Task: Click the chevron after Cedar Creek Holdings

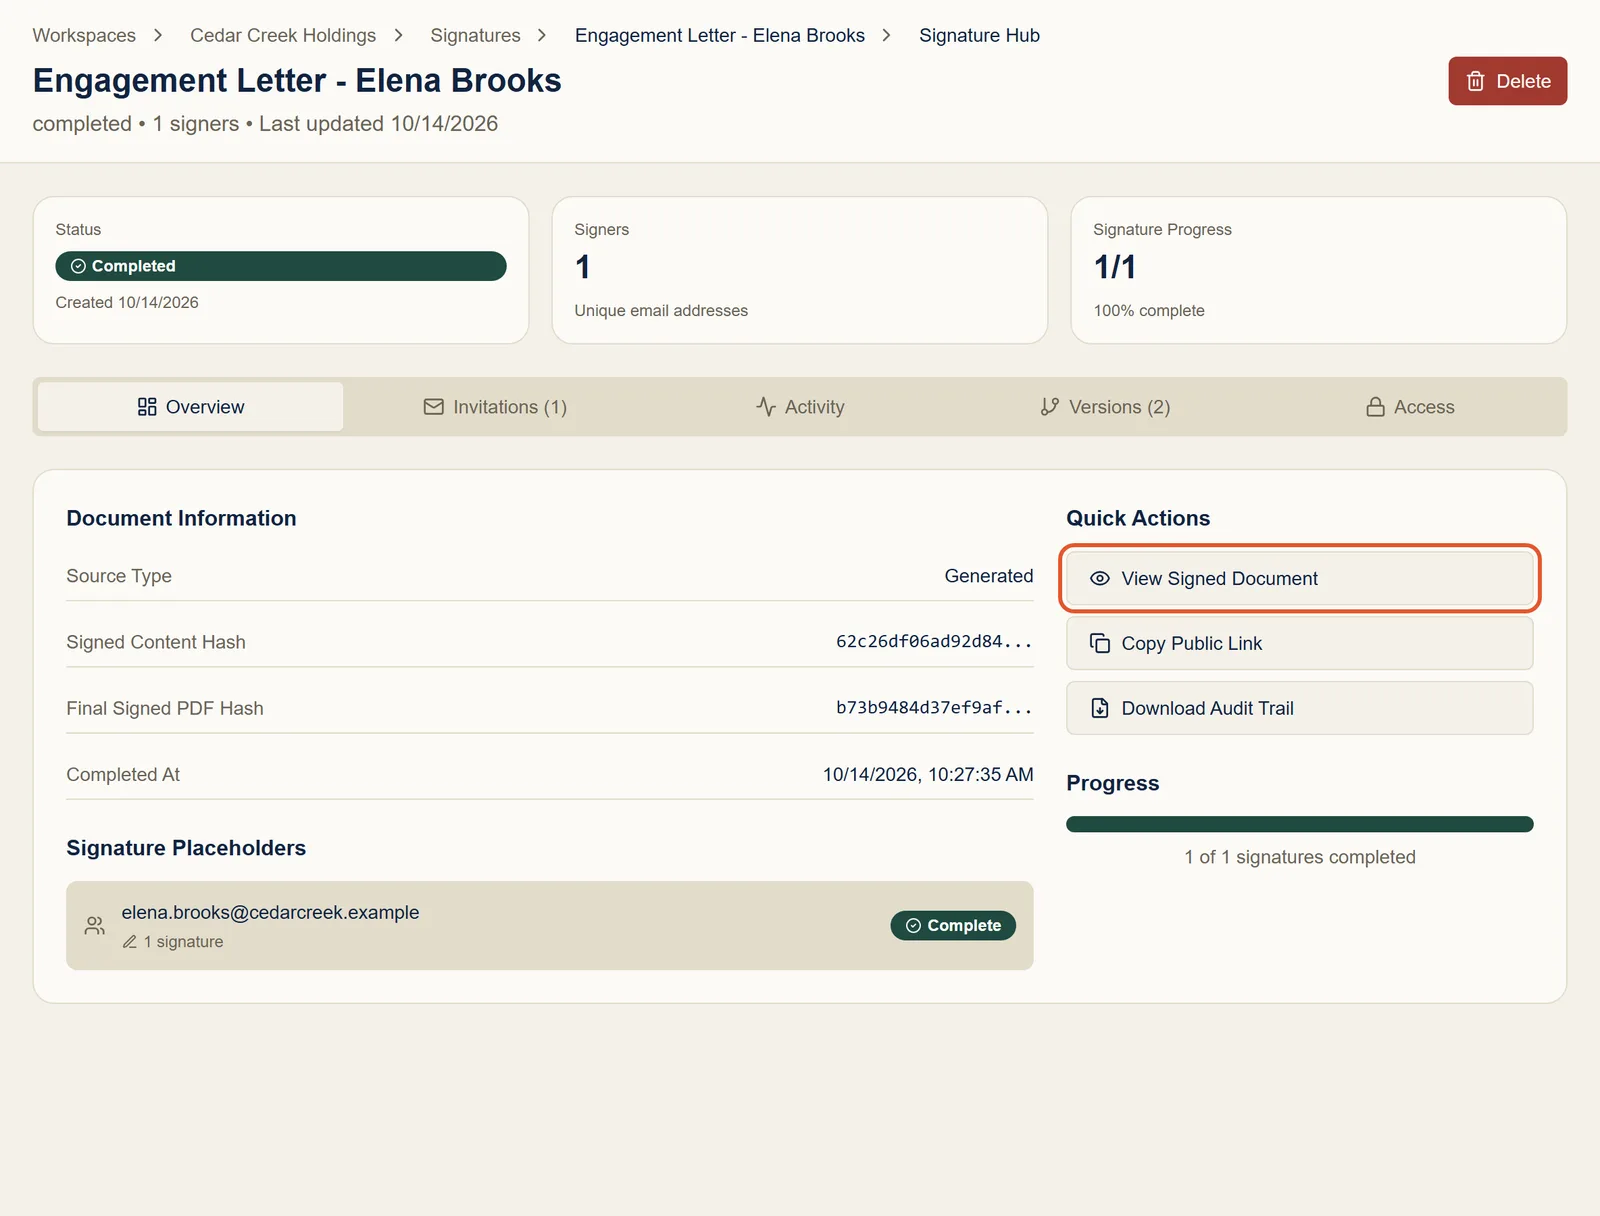Action: tap(399, 35)
